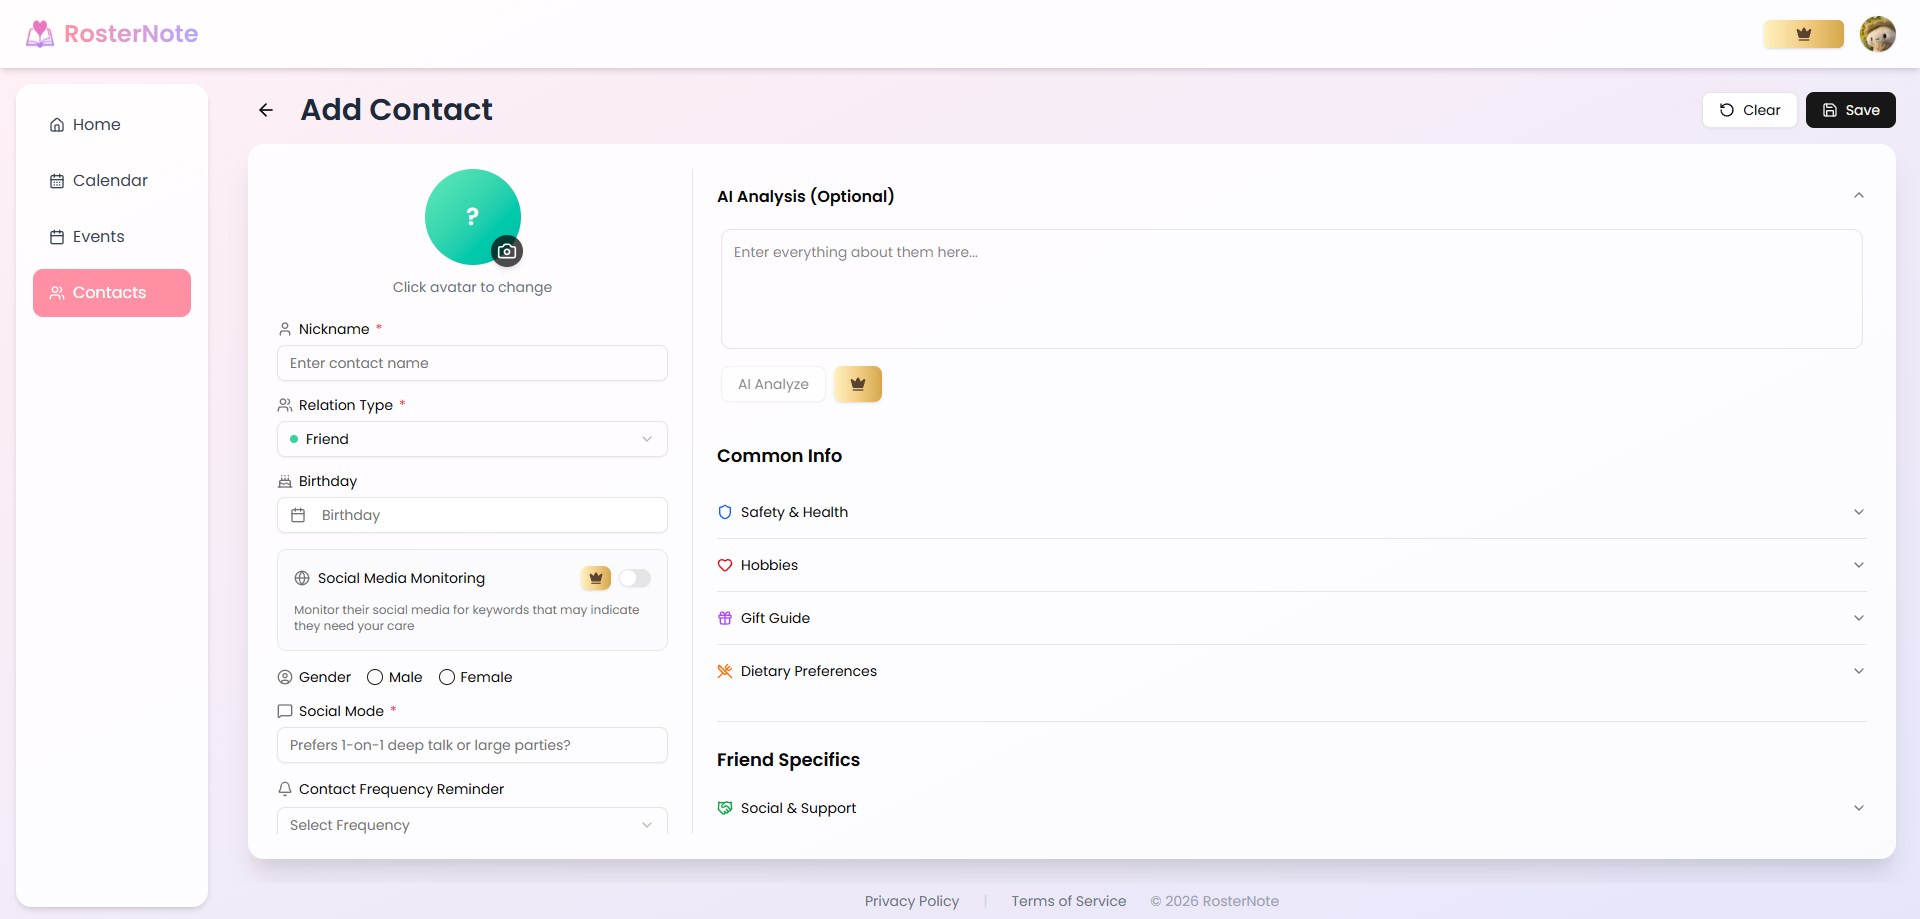Open the calendar icon in the Birthday field
Image resolution: width=1920 pixels, height=919 pixels.
click(x=297, y=514)
